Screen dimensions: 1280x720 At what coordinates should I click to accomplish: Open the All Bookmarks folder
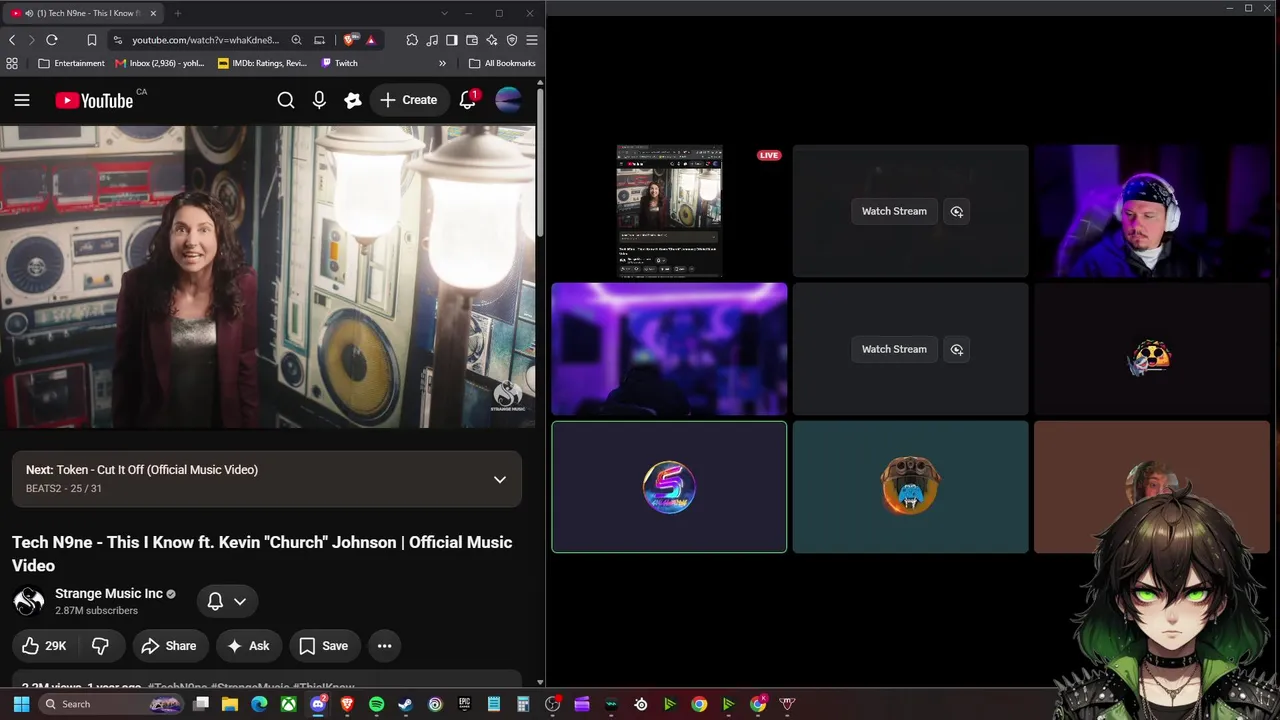pyautogui.click(x=502, y=63)
